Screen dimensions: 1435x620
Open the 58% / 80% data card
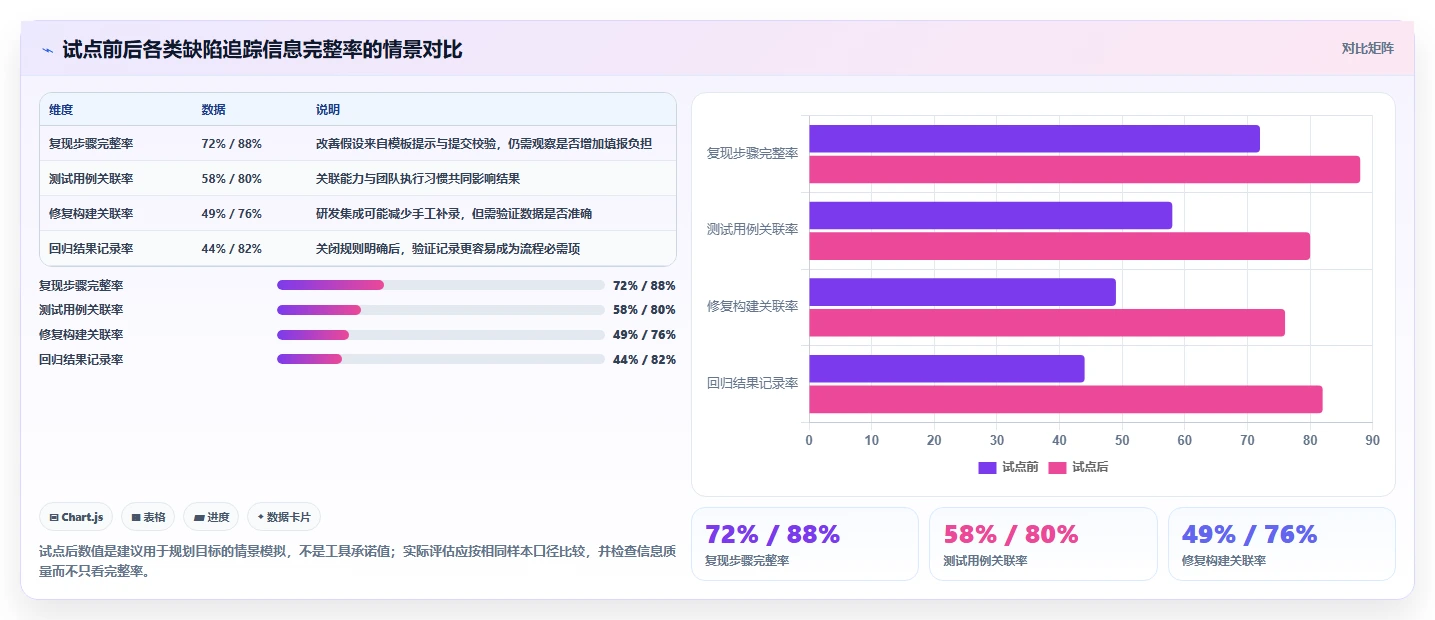pyautogui.click(x=1043, y=544)
